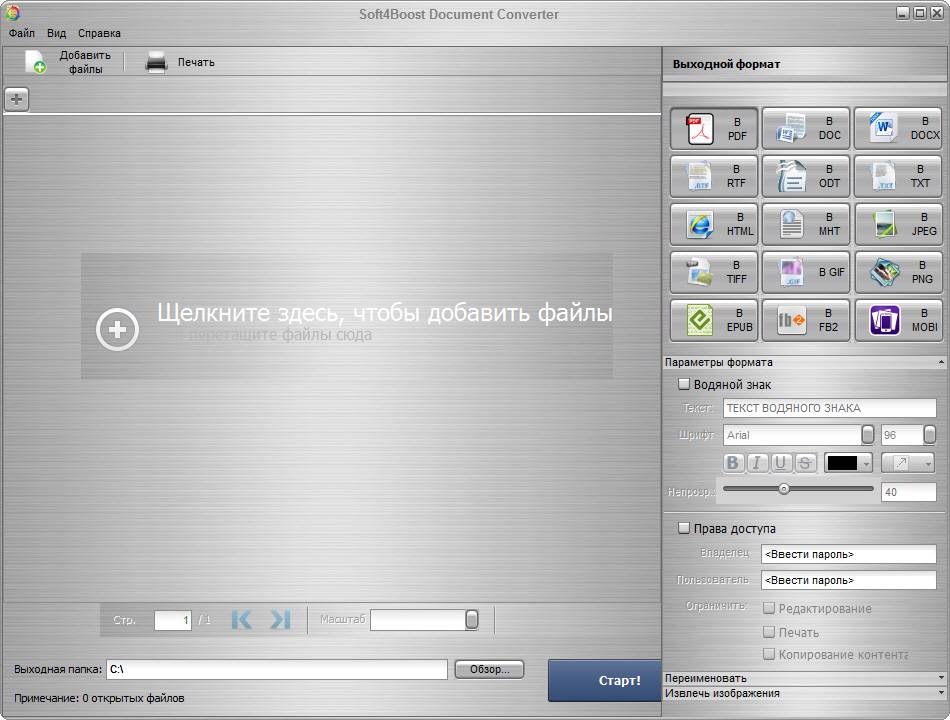950x720 pixels.
Task: Open the watermark color dropdown
Action: tap(865, 463)
